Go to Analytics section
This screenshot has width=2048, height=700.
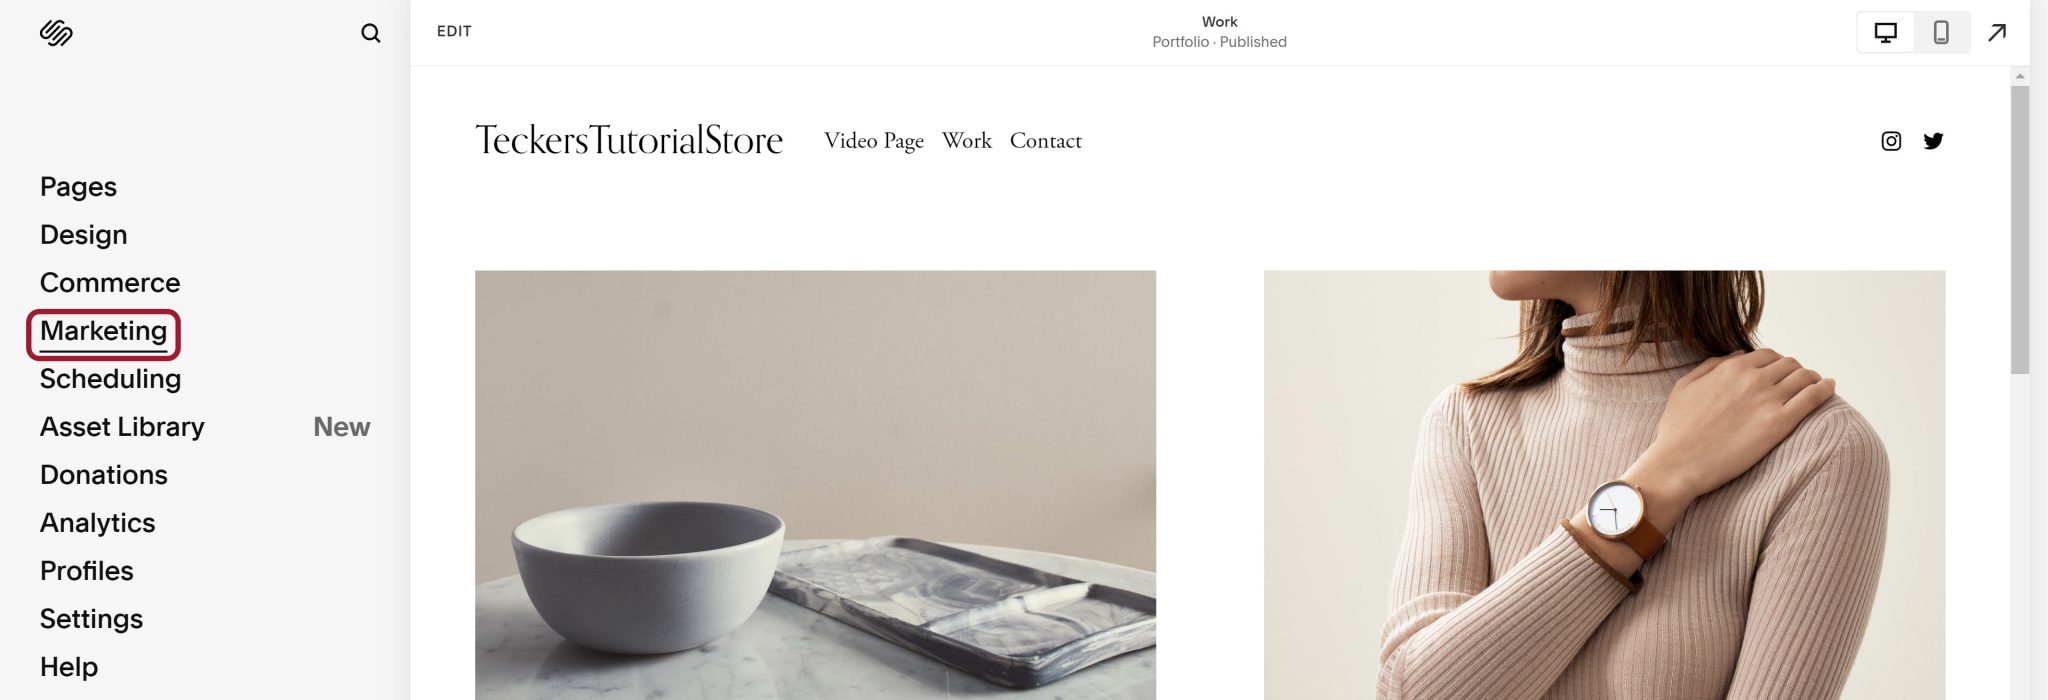click(97, 523)
